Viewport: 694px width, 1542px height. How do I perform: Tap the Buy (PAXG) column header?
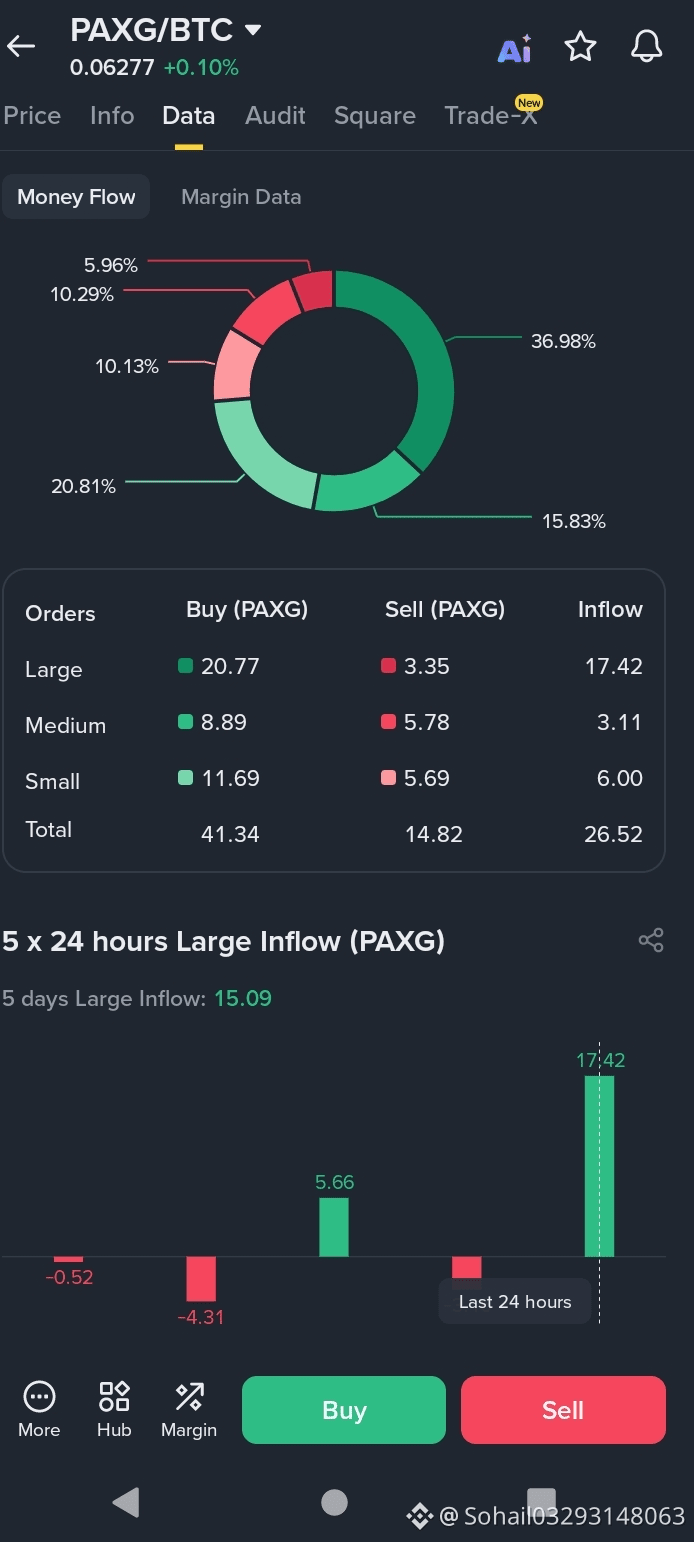(247, 609)
